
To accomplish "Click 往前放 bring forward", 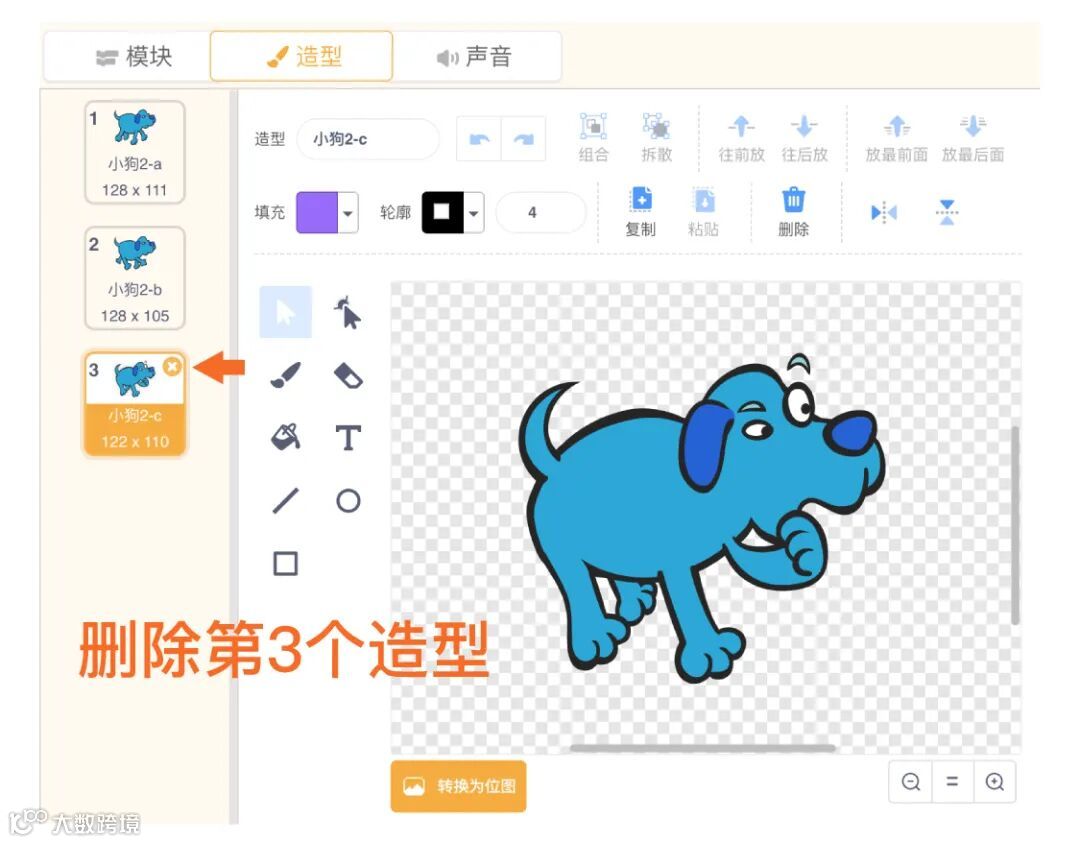I will click(x=741, y=138).
